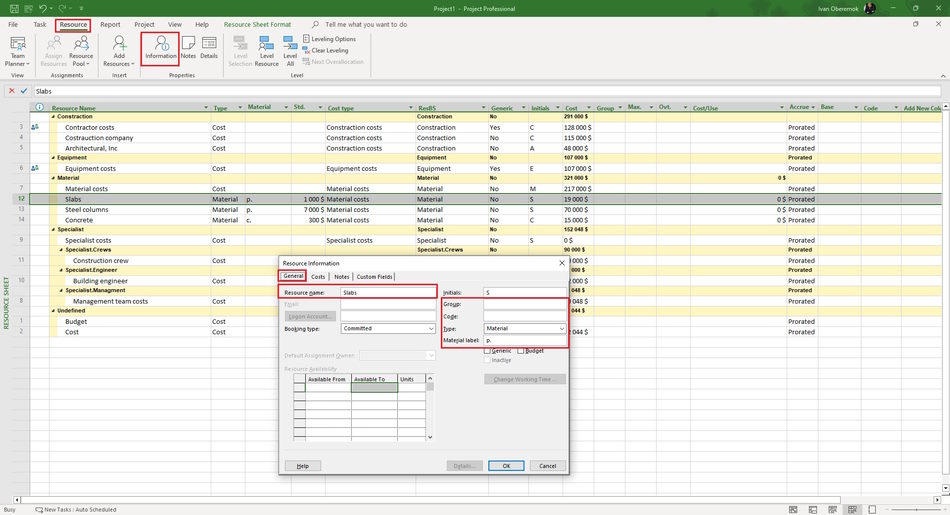Open resource Information dialog from ribbon

161,48
